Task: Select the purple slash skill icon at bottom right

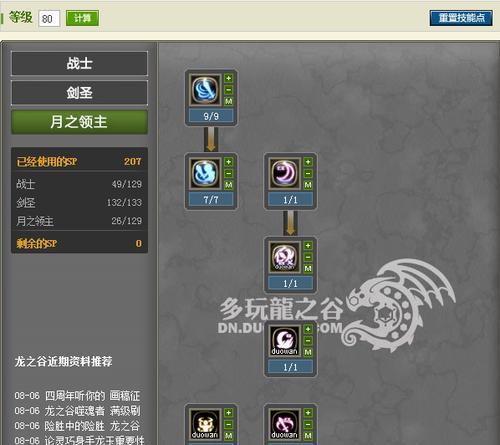Action: pyautogui.click(x=284, y=424)
